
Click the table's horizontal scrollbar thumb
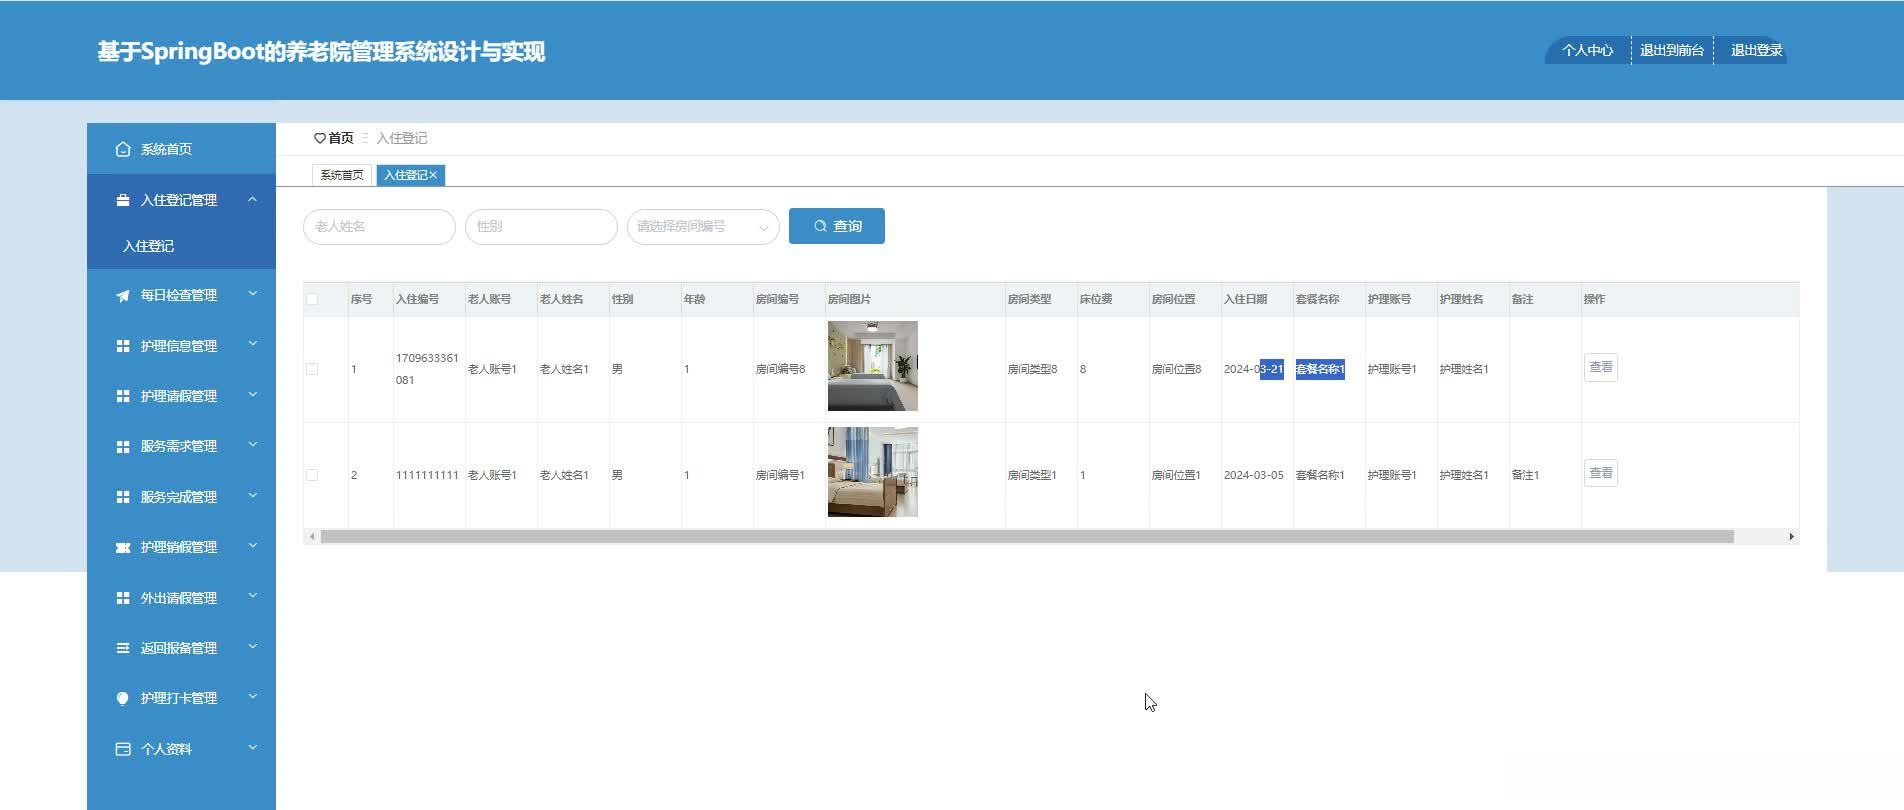(x=1027, y=537)
